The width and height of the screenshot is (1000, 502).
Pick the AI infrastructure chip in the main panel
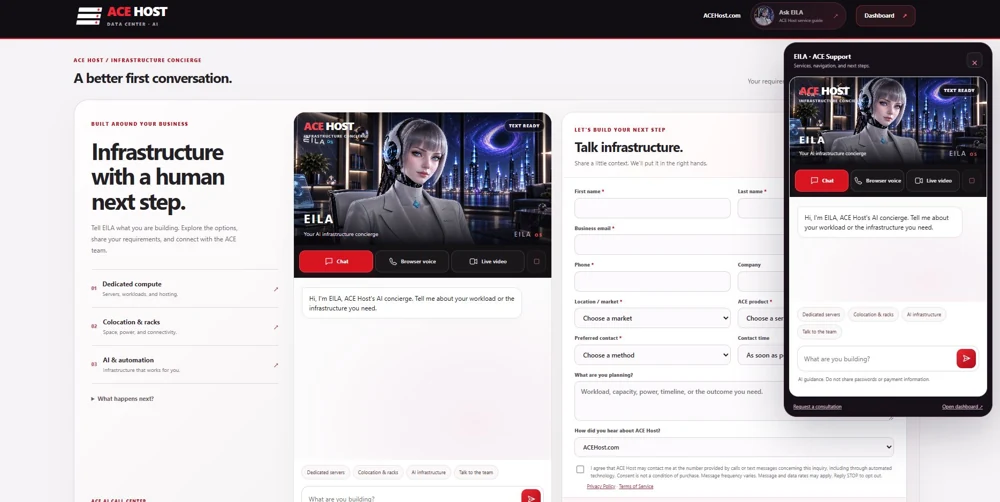(x=429, y=473)
